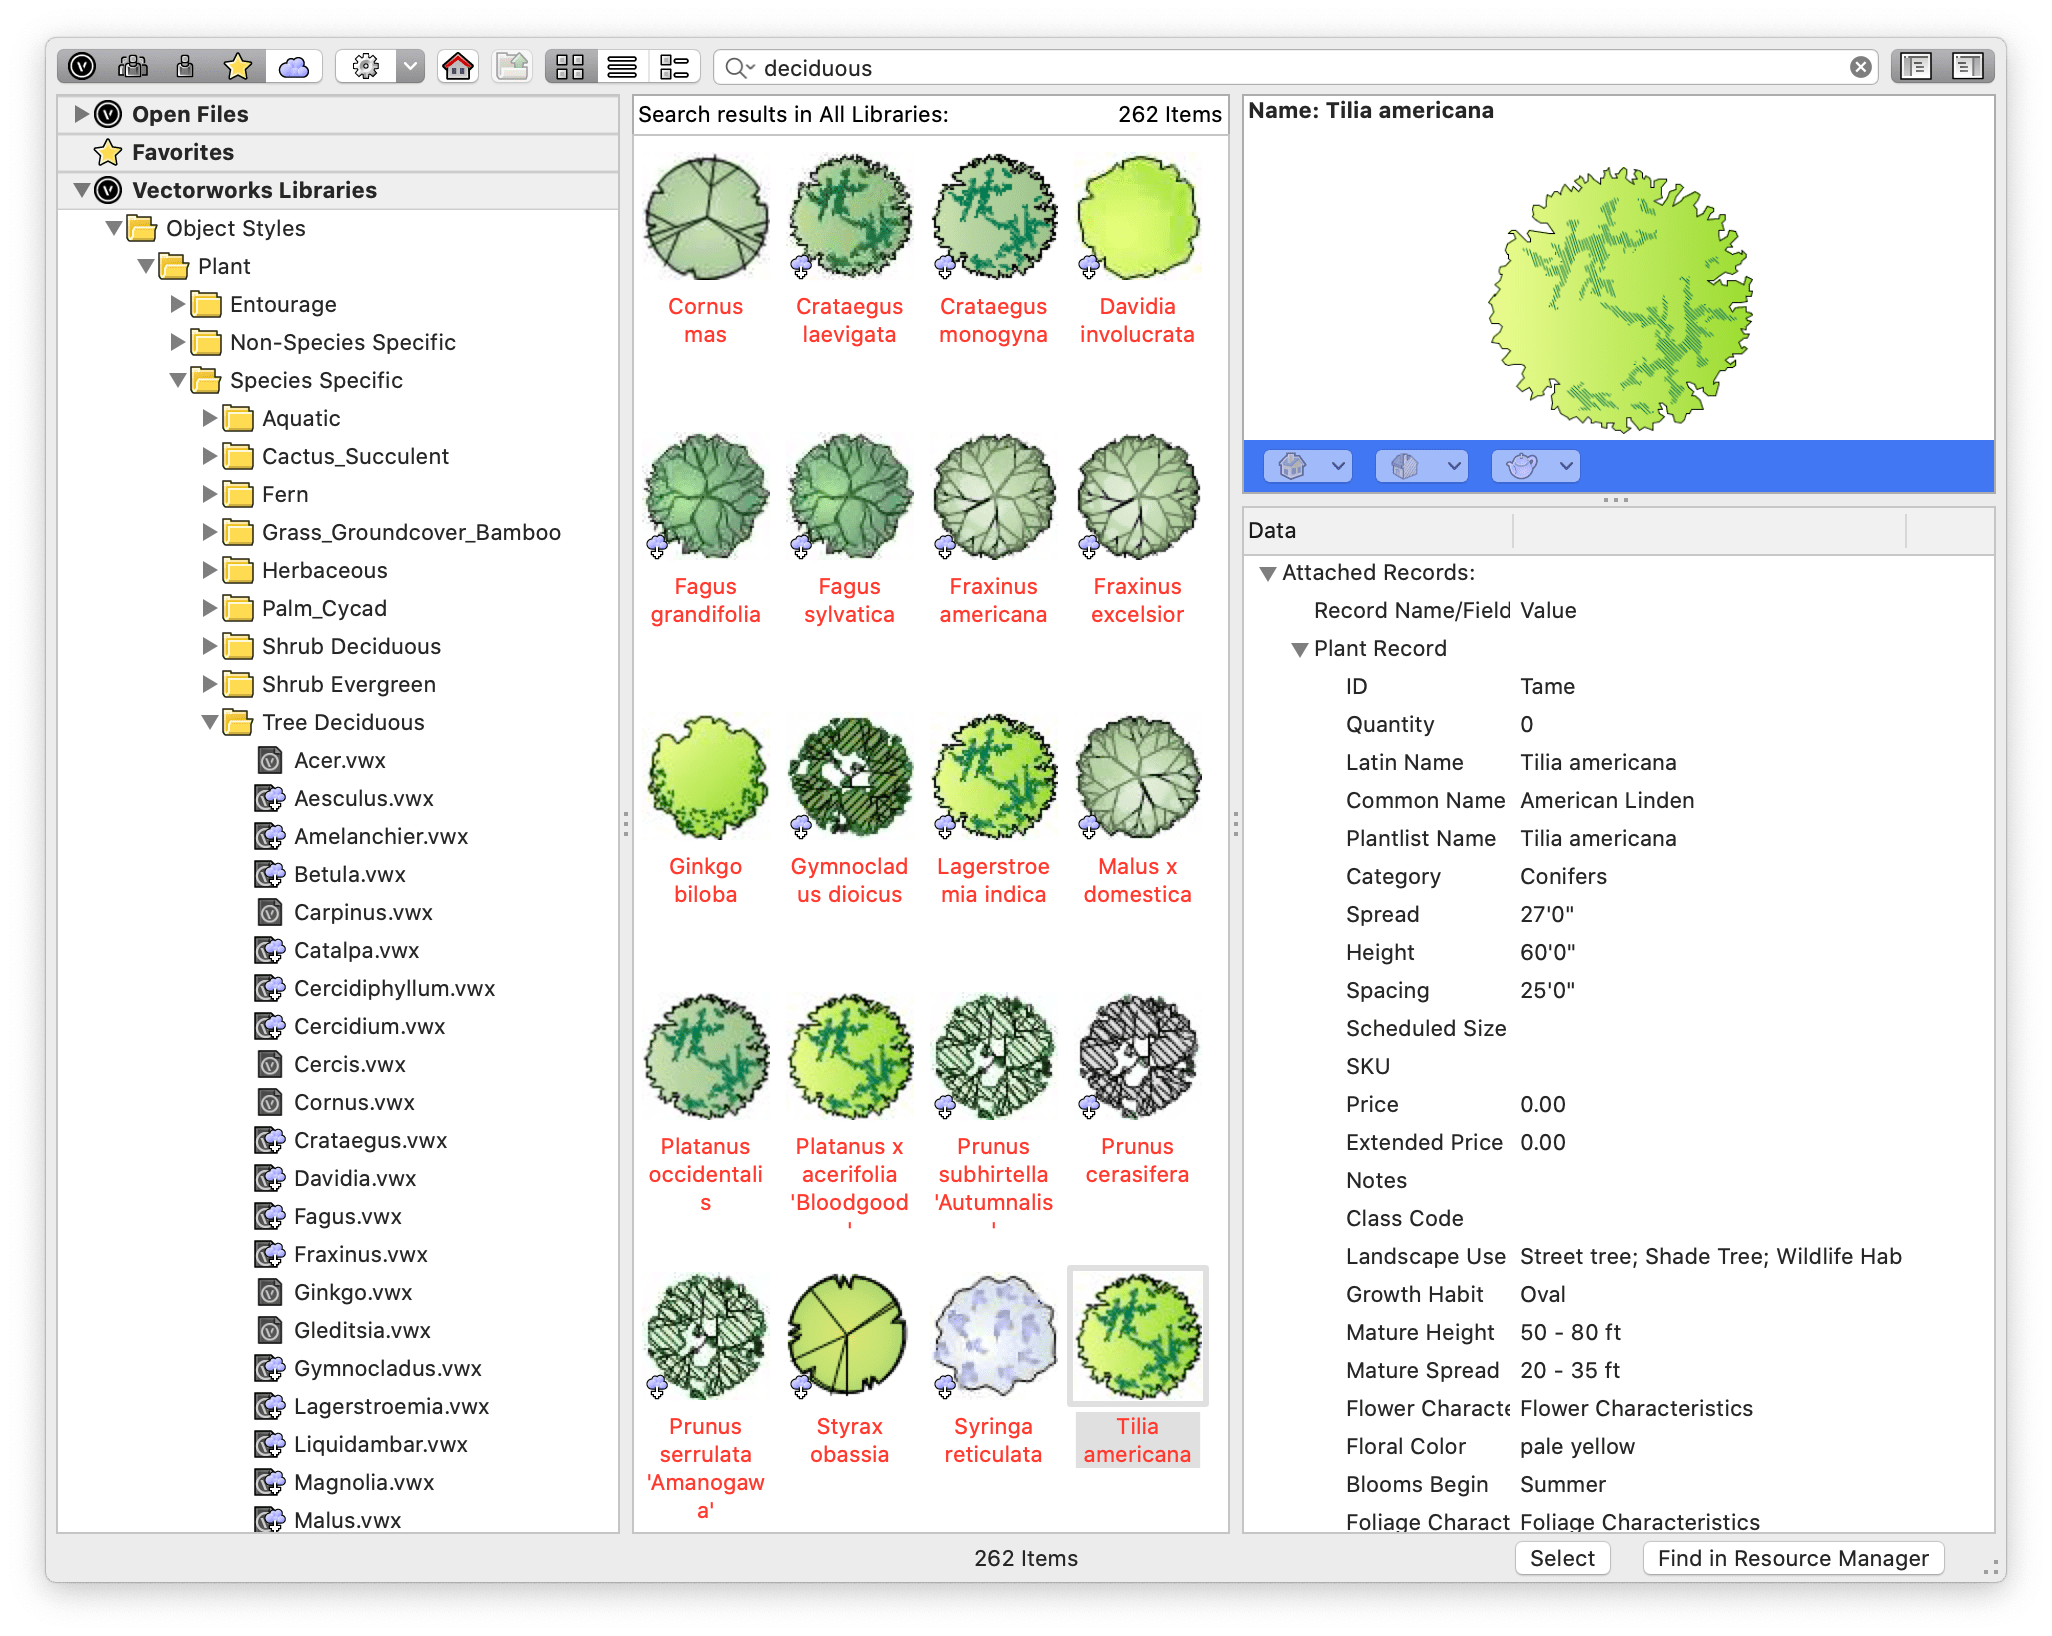Switch to list view mode

(x=622, y=67)
